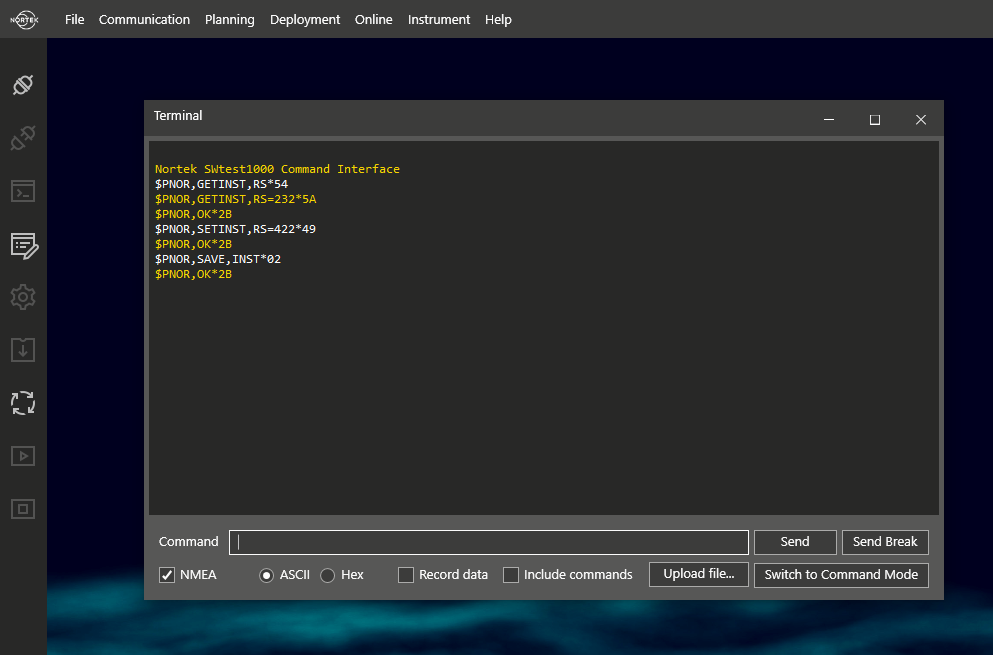Click the Command label text
The width and height of the screenshot is (993, 655).
point(189,542)
